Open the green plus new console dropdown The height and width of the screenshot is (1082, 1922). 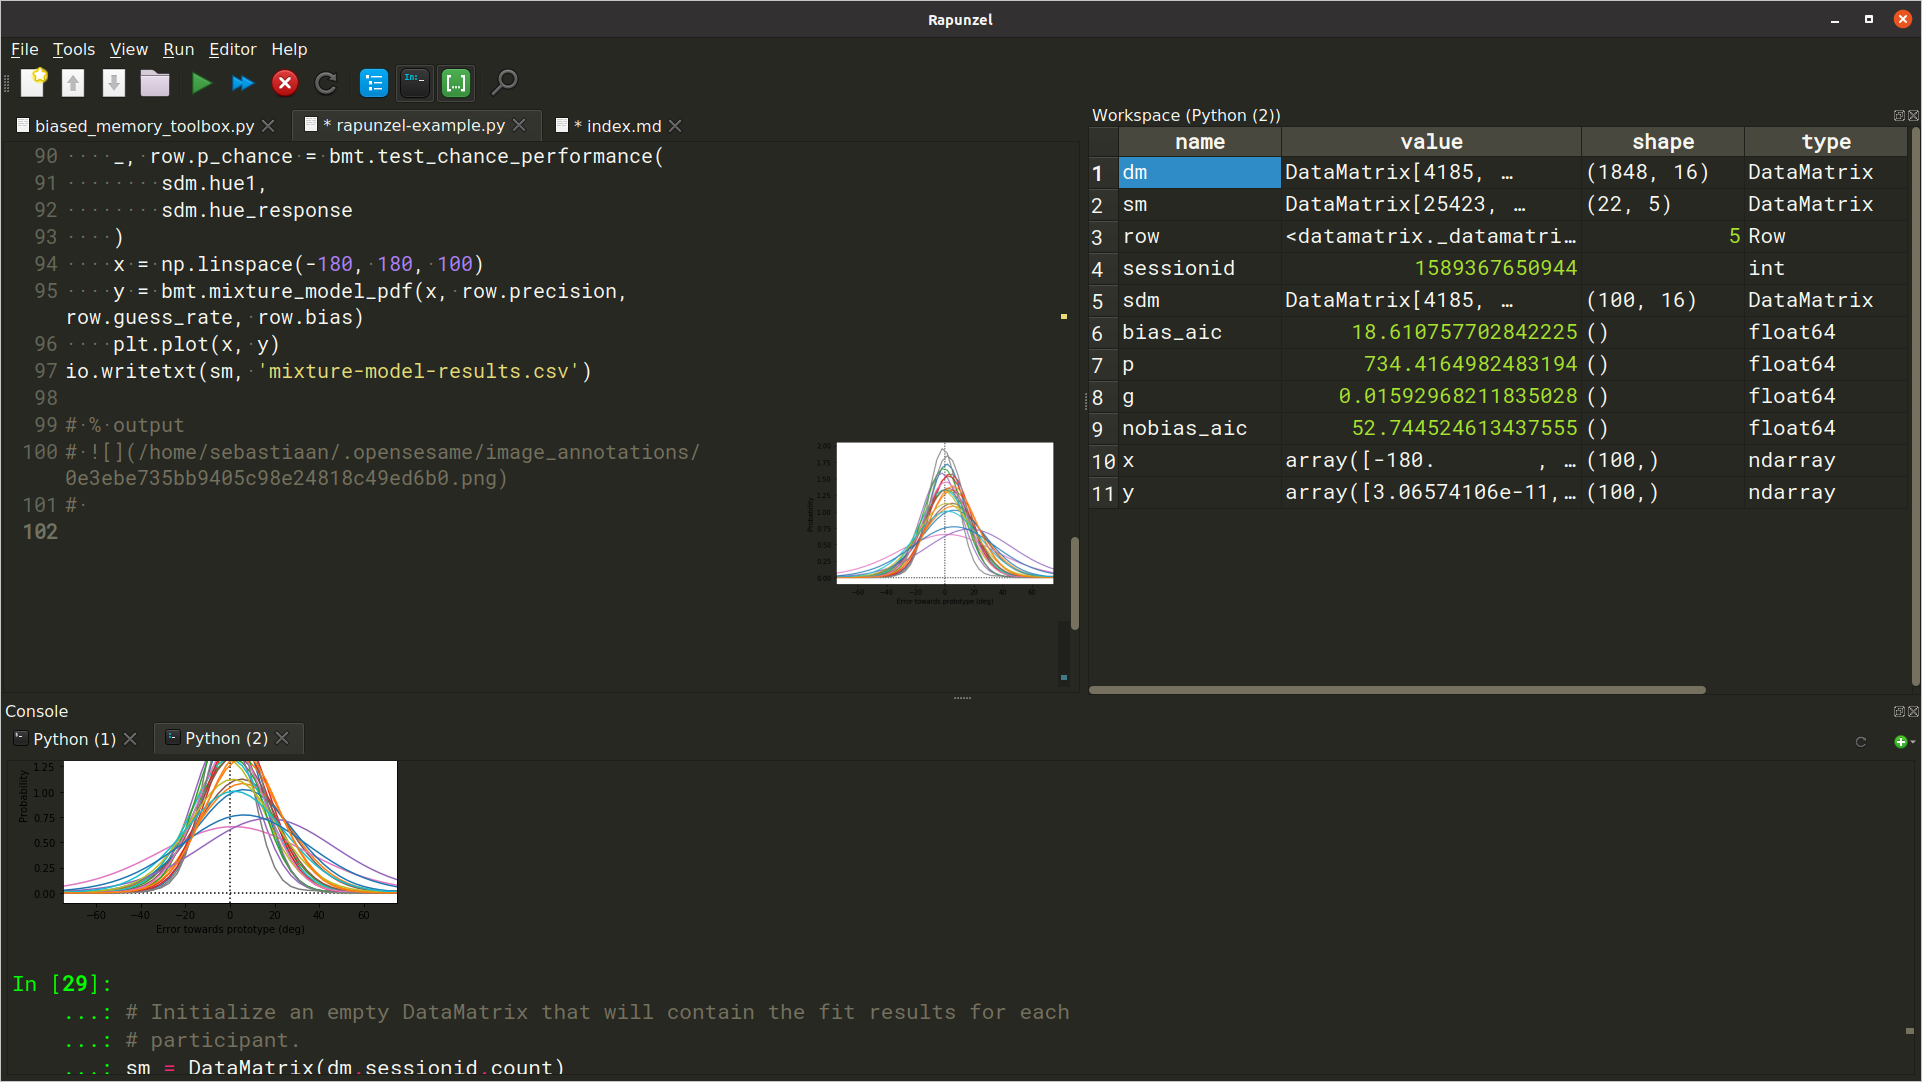click(1904, 742)
